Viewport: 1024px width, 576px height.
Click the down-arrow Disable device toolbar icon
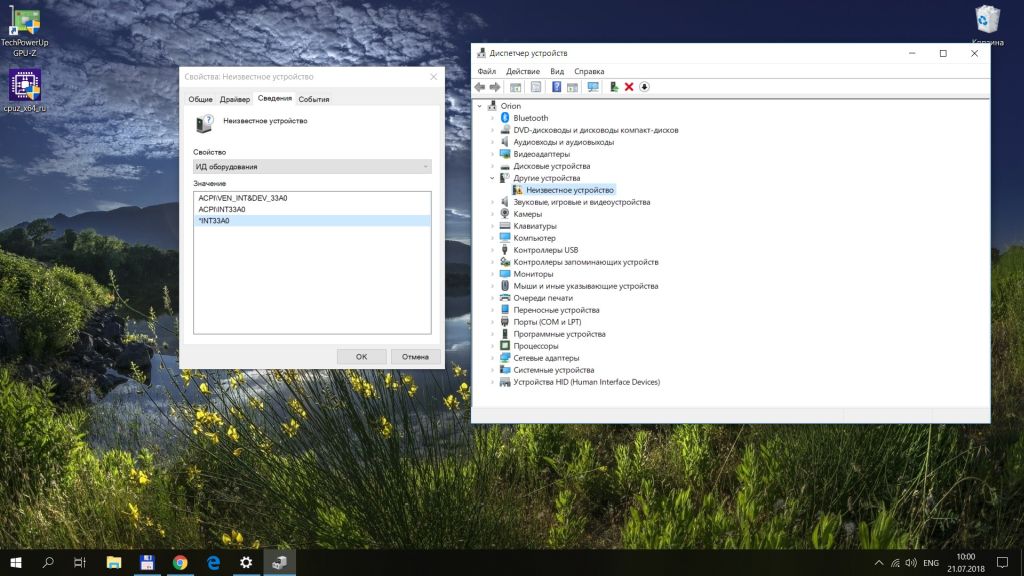pos(645,87)
